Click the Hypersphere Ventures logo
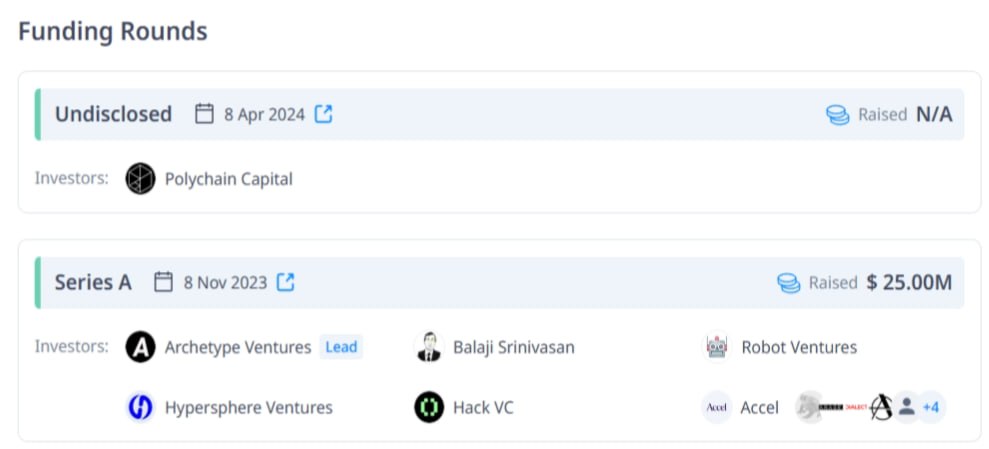Viewport: 989px width, 449px height. pyautogui.click(x=140, y=407)
